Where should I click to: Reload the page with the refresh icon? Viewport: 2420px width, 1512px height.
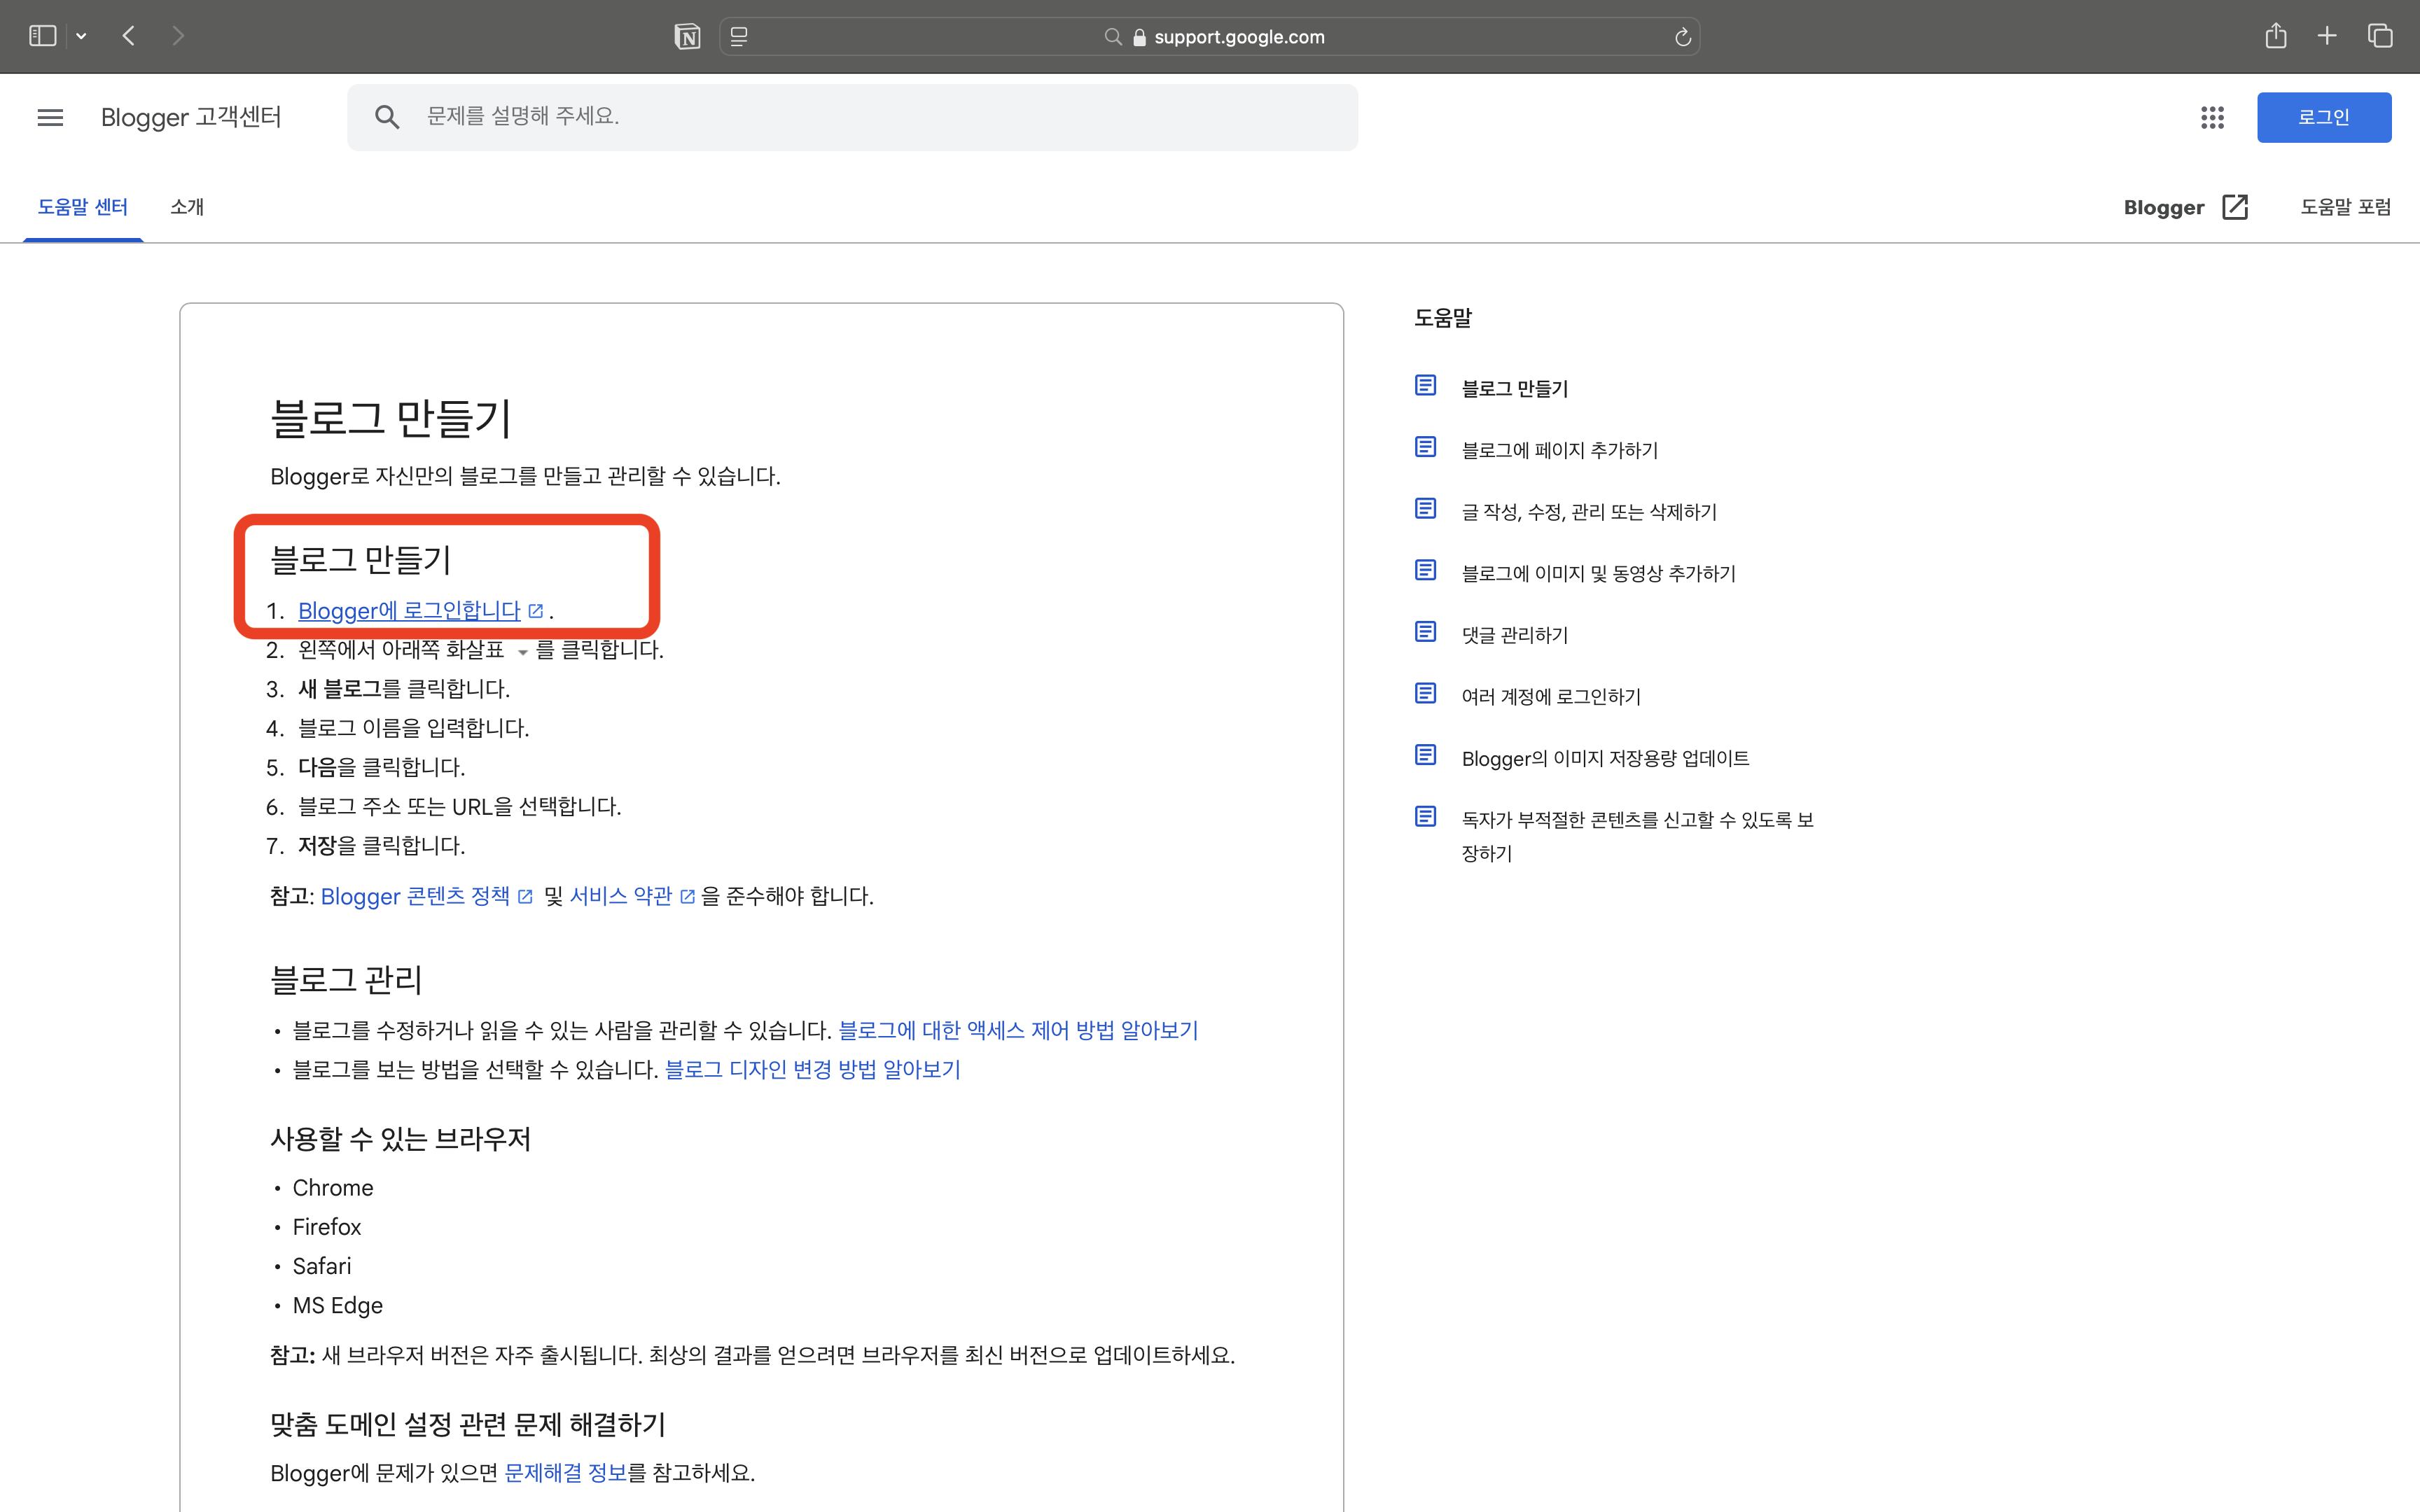[1683, 37]
